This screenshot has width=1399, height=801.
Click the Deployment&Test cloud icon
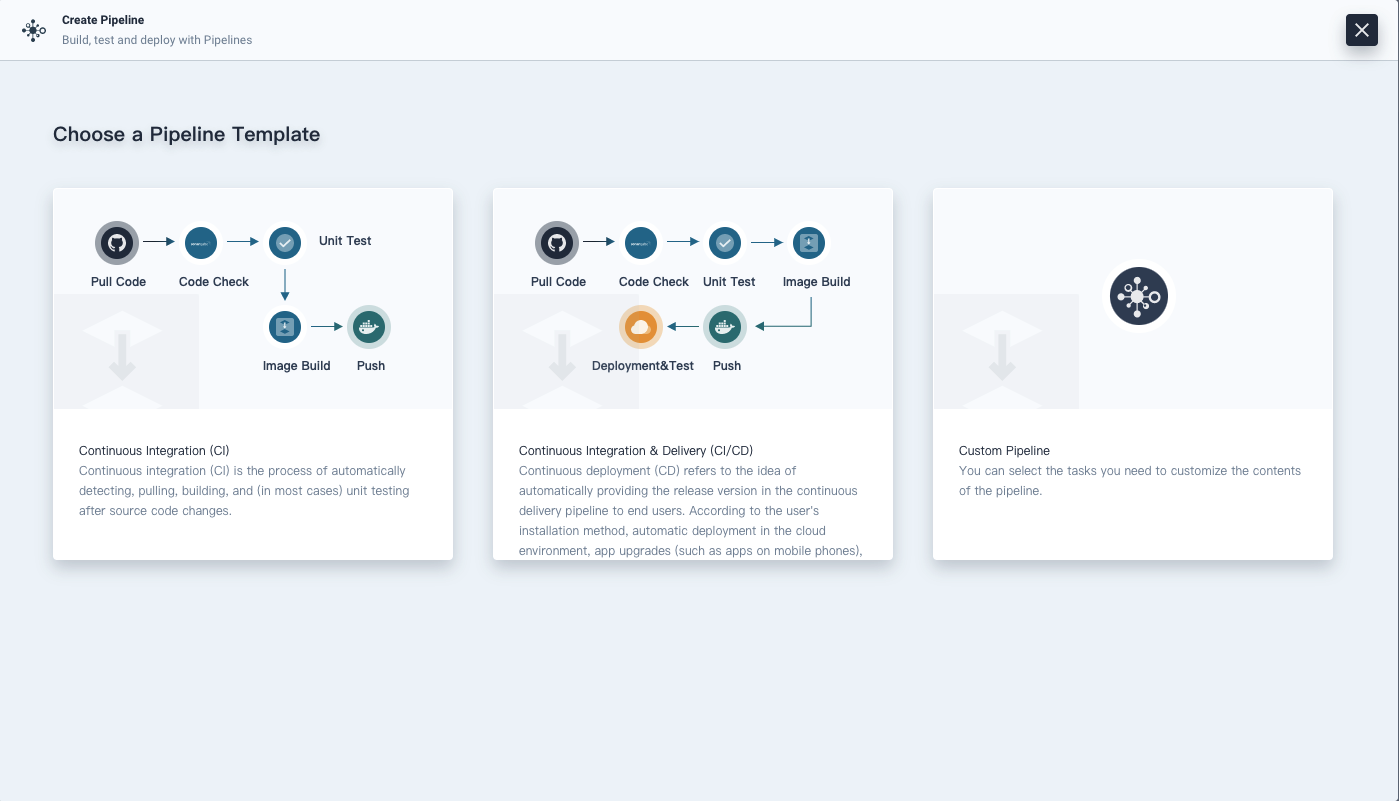point(640,326)
